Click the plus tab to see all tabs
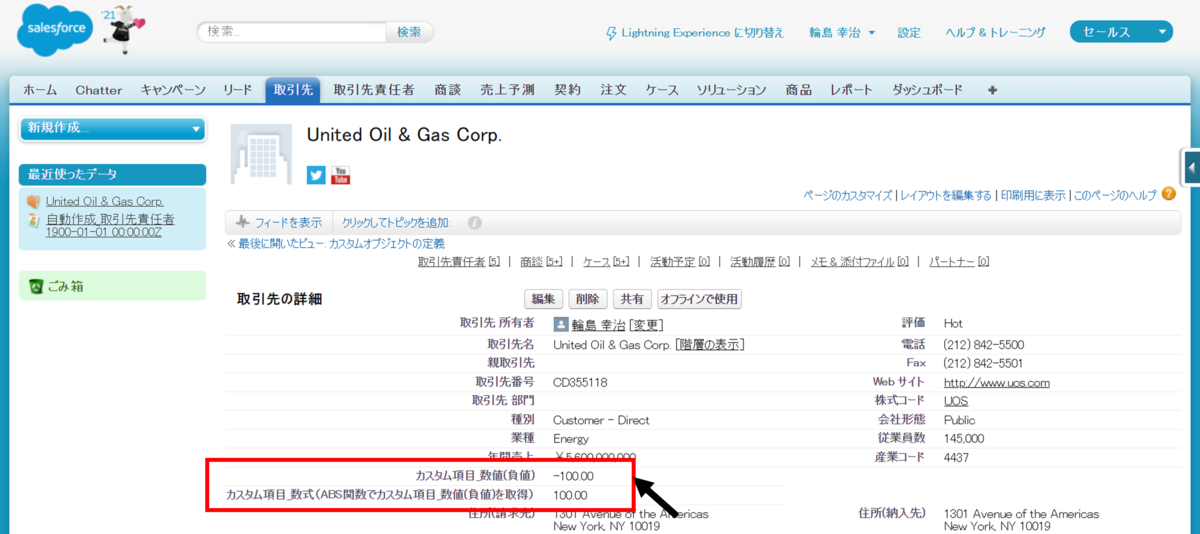This screenshot has height=534, width=1200. (992, 90)
